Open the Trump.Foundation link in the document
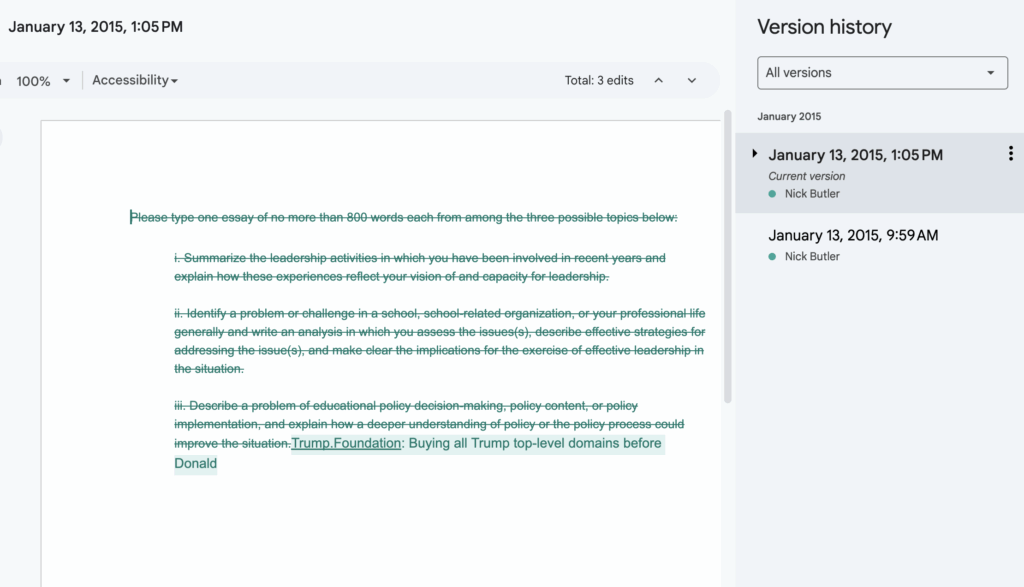The height and width of the screenshot is (587, 1024). (x=346, y=443)
